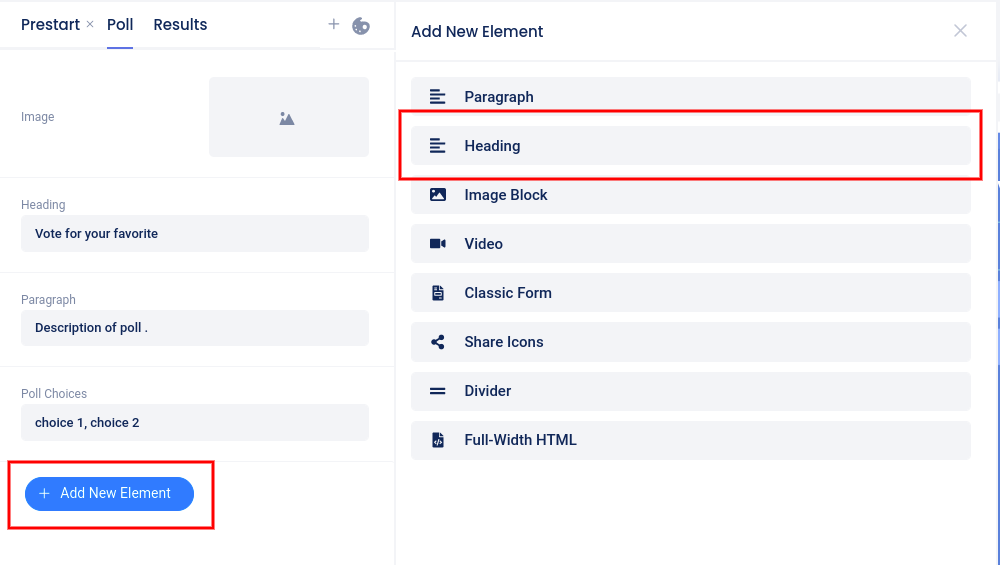Click the Heading element icon
This screenshot has height=565, width=1000.
click(x=437, y=146)
